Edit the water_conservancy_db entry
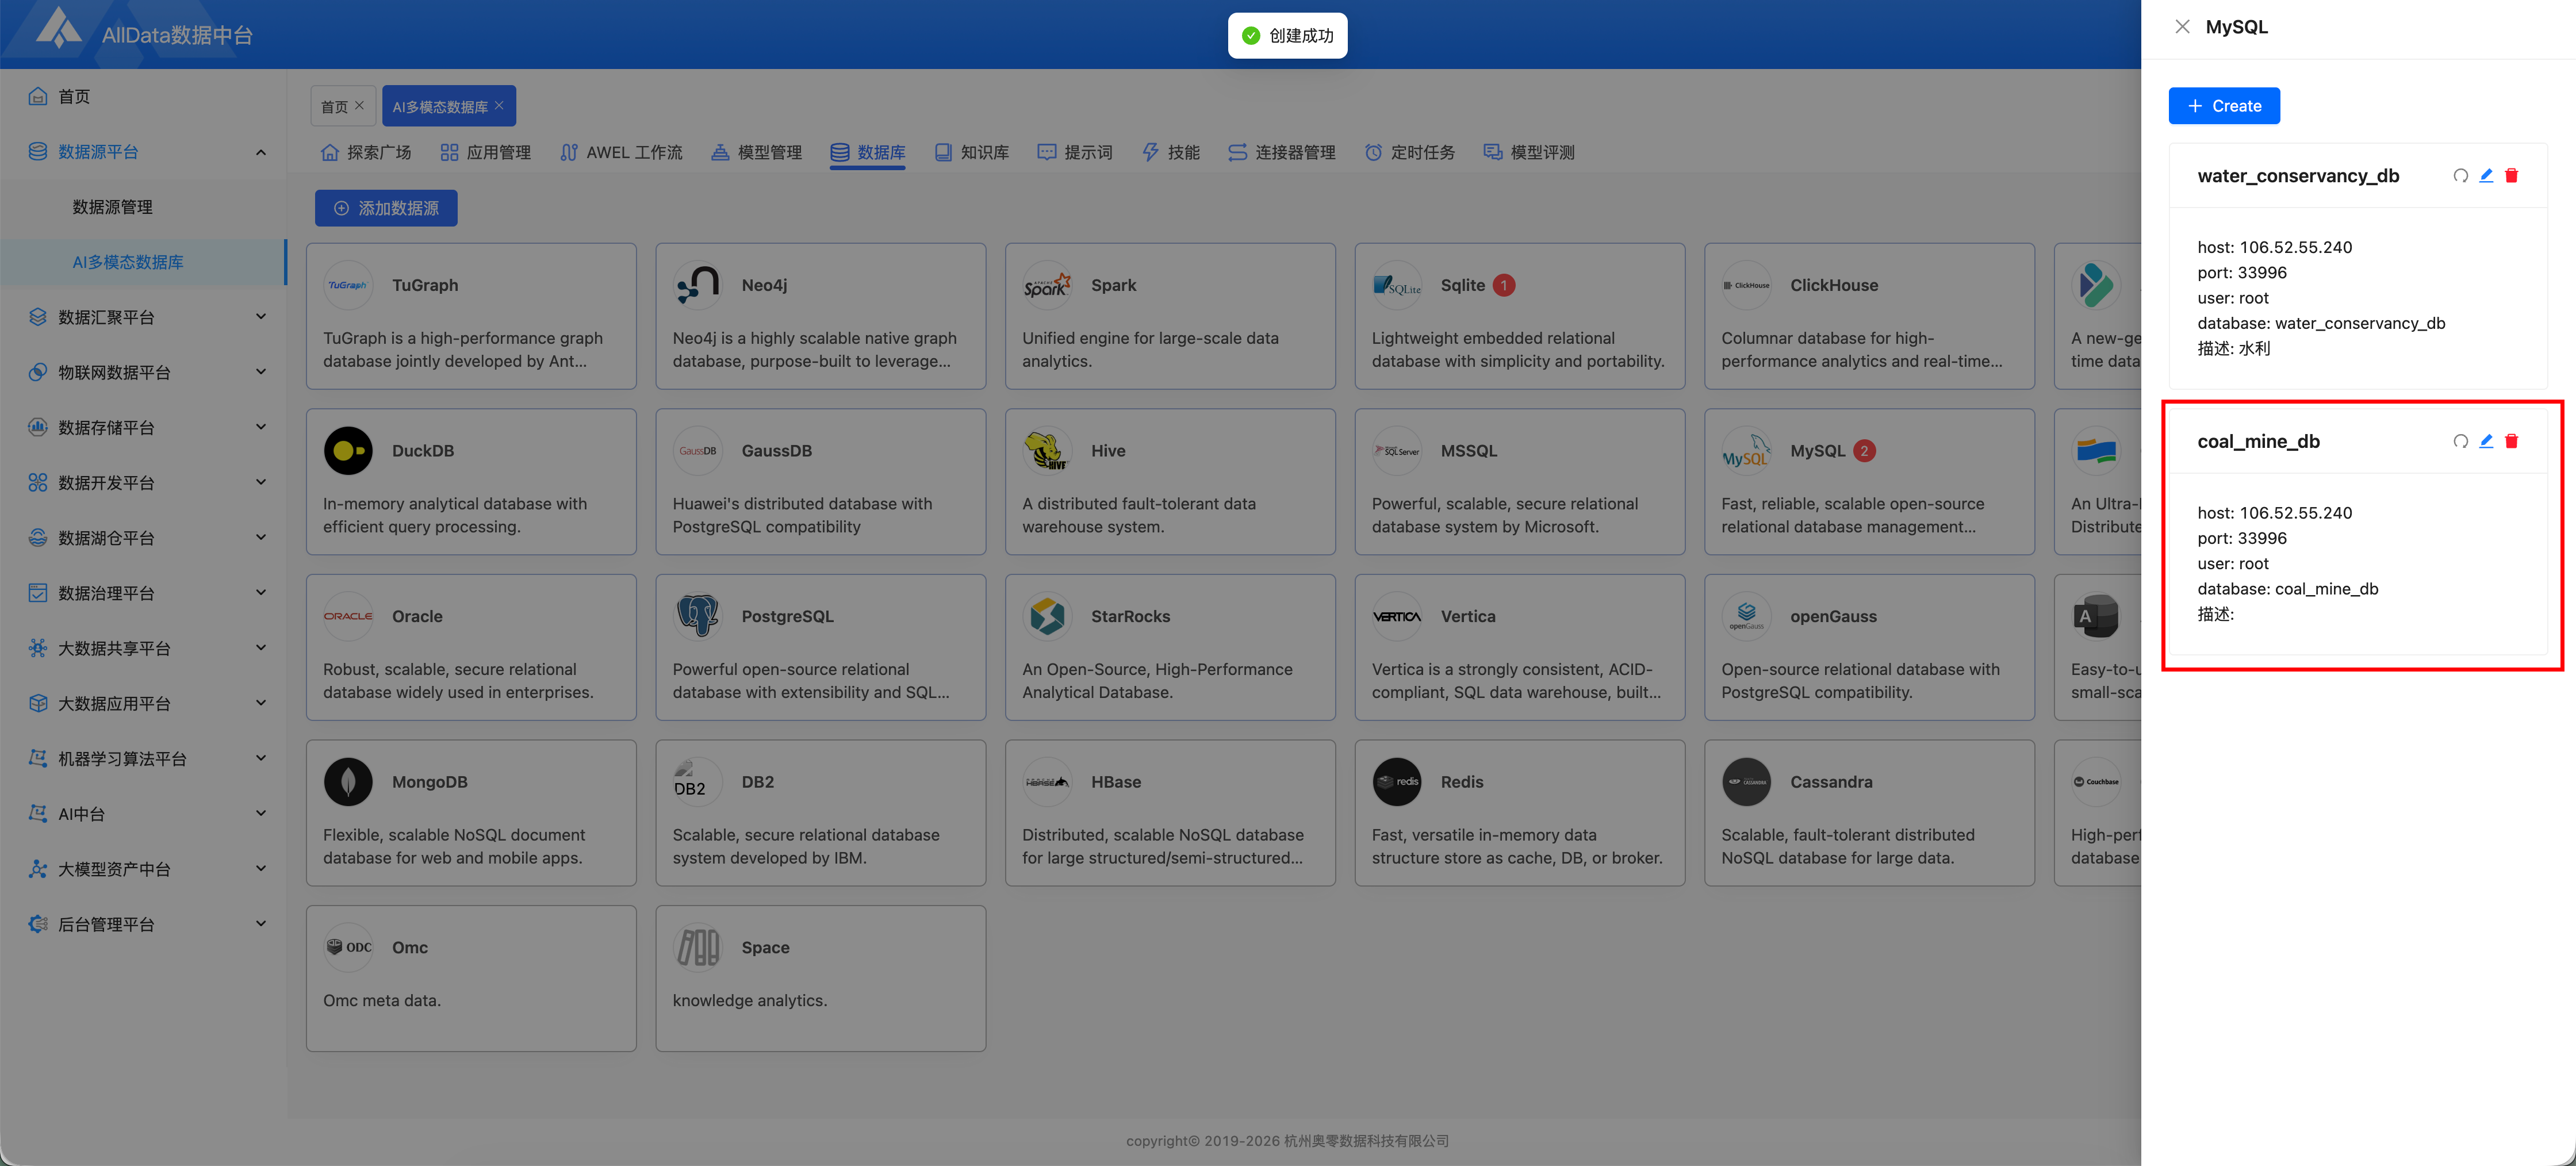Image resolution: width=2576 pixels, height=1166 pixels. tap(2486, 176)
